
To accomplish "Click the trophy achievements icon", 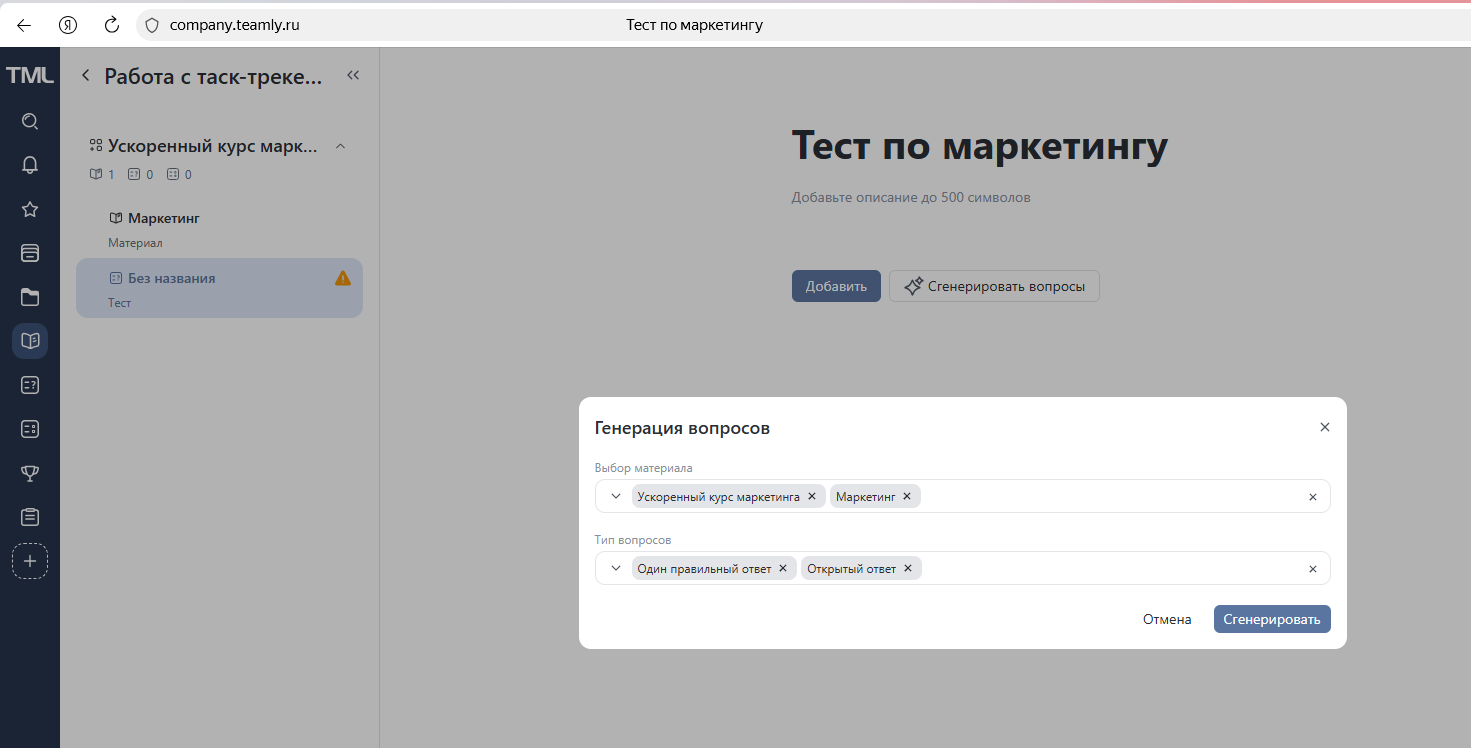I will [30, 473].
